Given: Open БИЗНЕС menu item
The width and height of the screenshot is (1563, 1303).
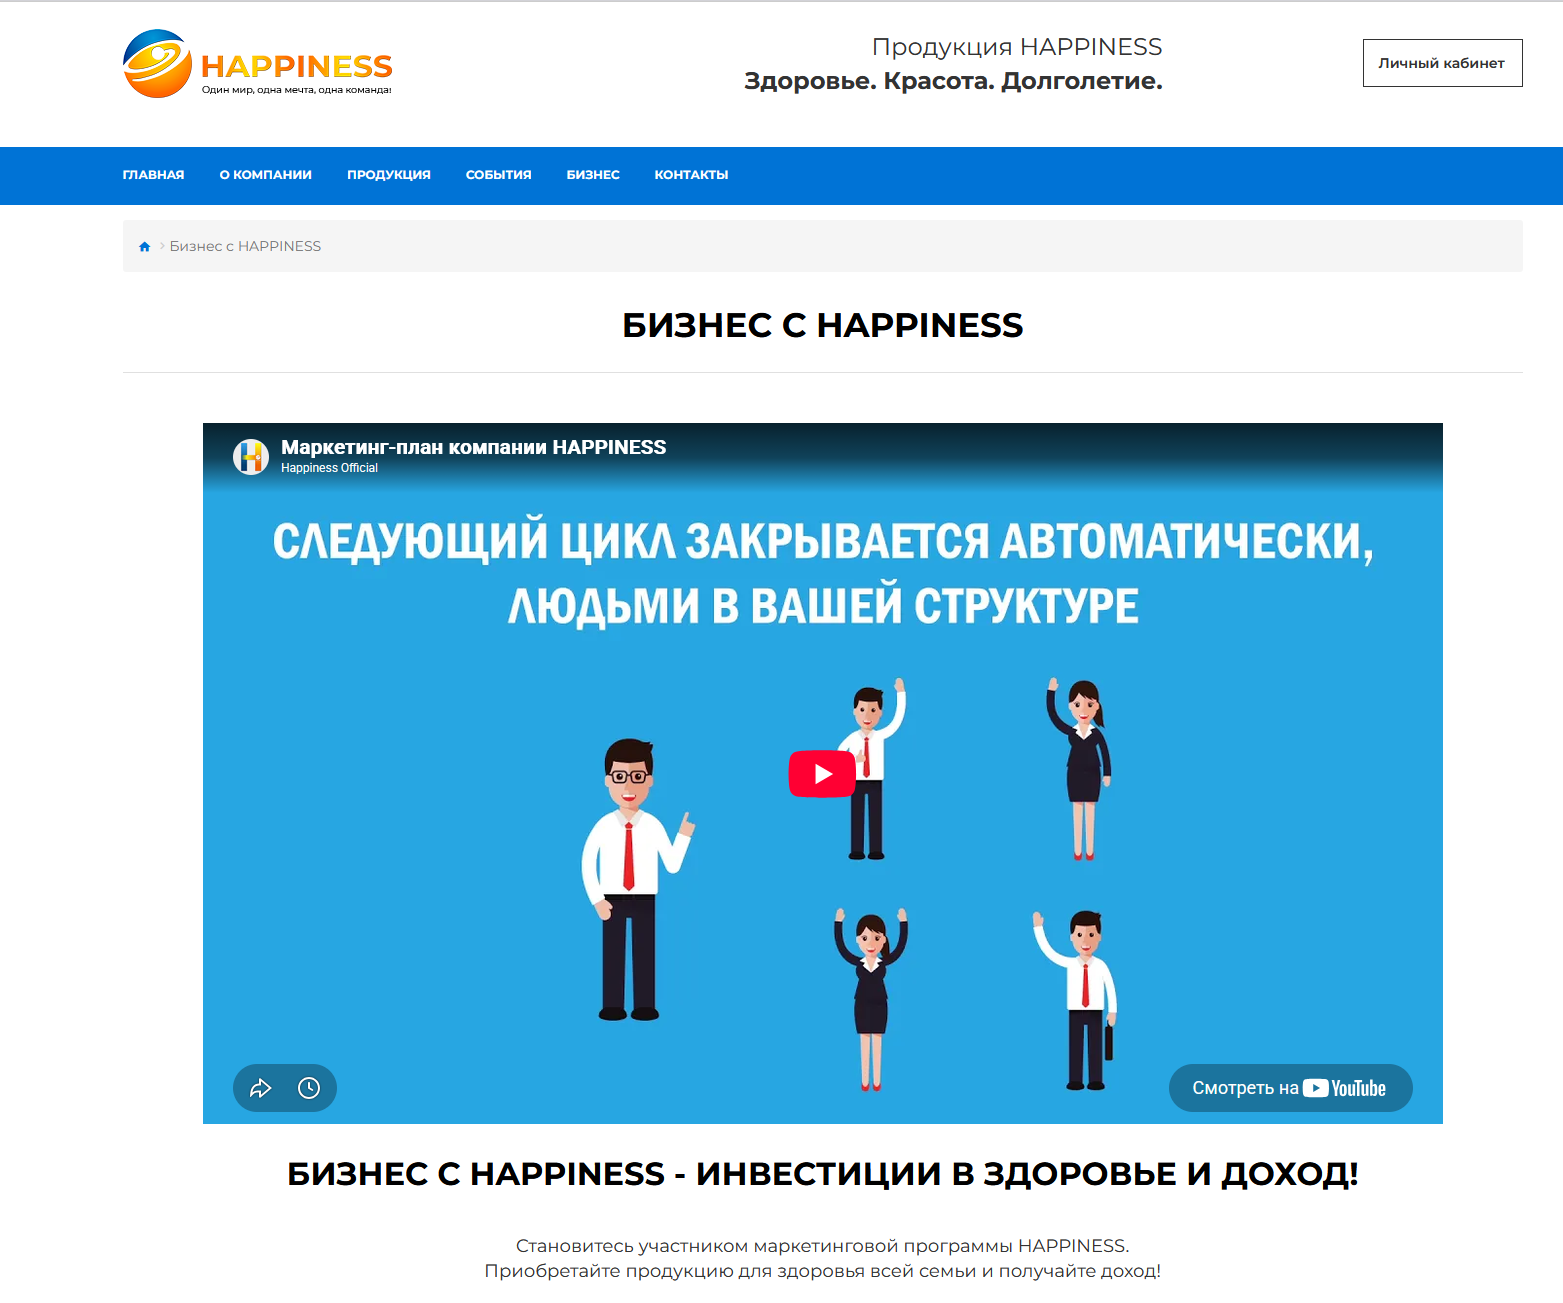Looking at the screenshot, I should [593, 175].
